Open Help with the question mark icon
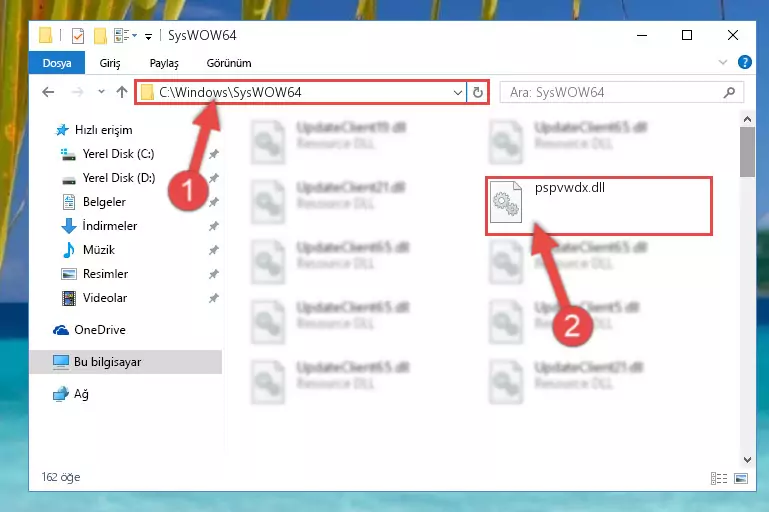 pyautogui.click(x=744, y=62)
